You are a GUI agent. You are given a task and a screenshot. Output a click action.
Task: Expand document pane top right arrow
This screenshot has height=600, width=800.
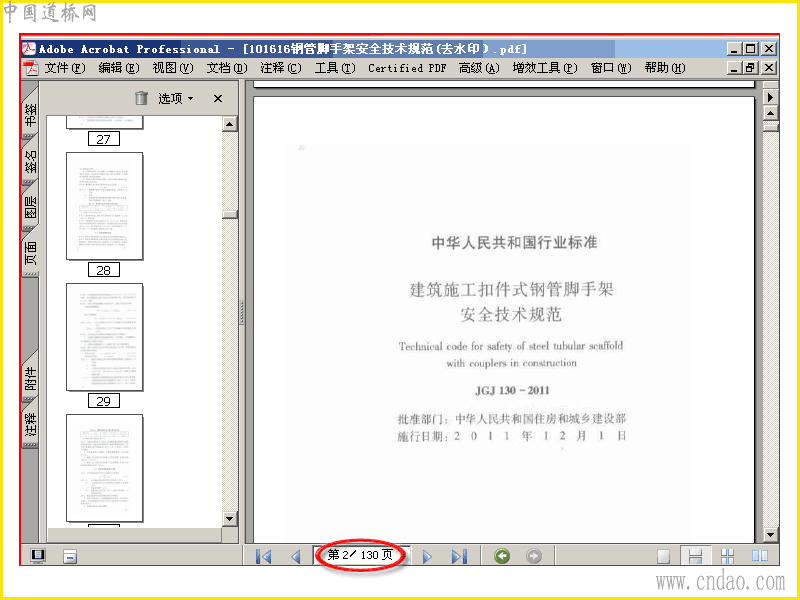[x=770, y=97]
